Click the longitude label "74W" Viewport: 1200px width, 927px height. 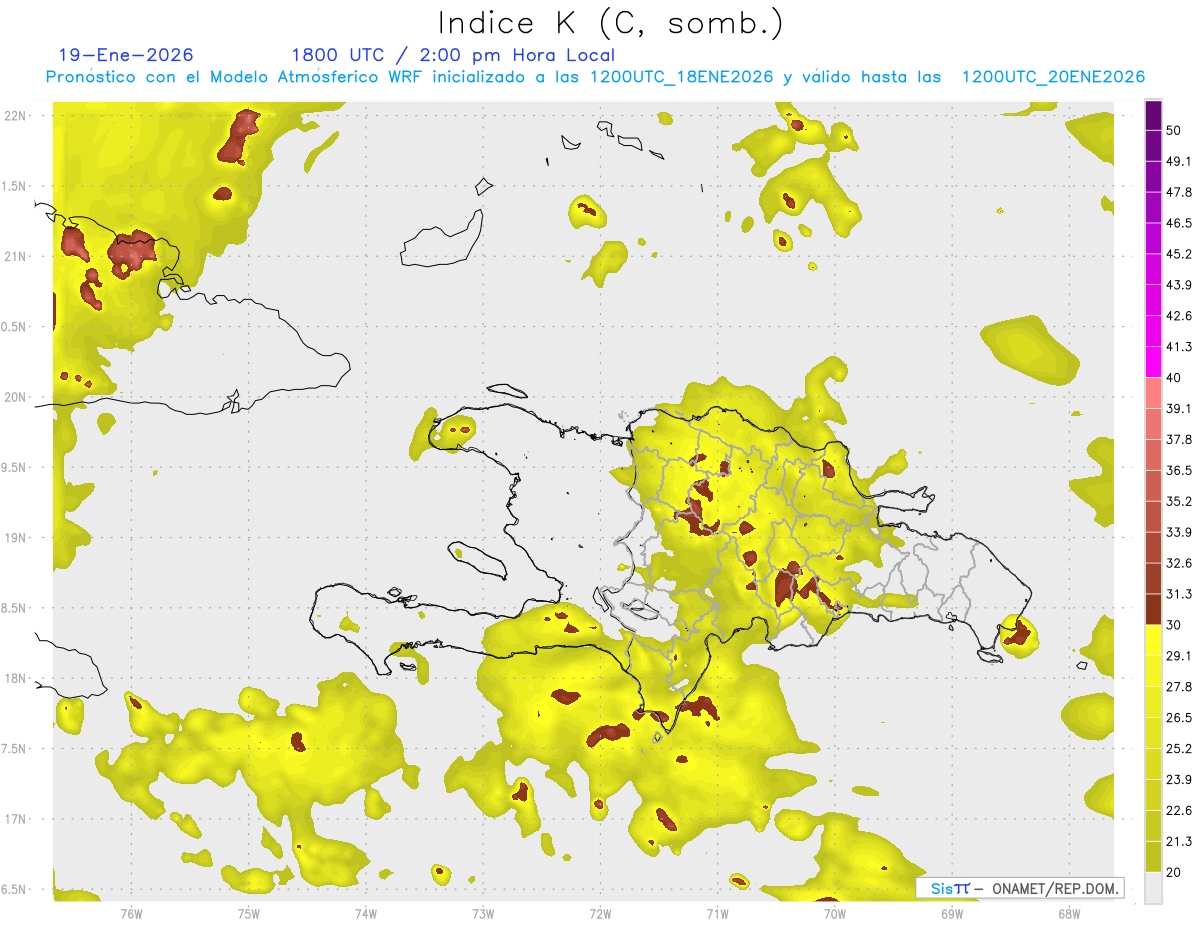click(x=366, y=913)
